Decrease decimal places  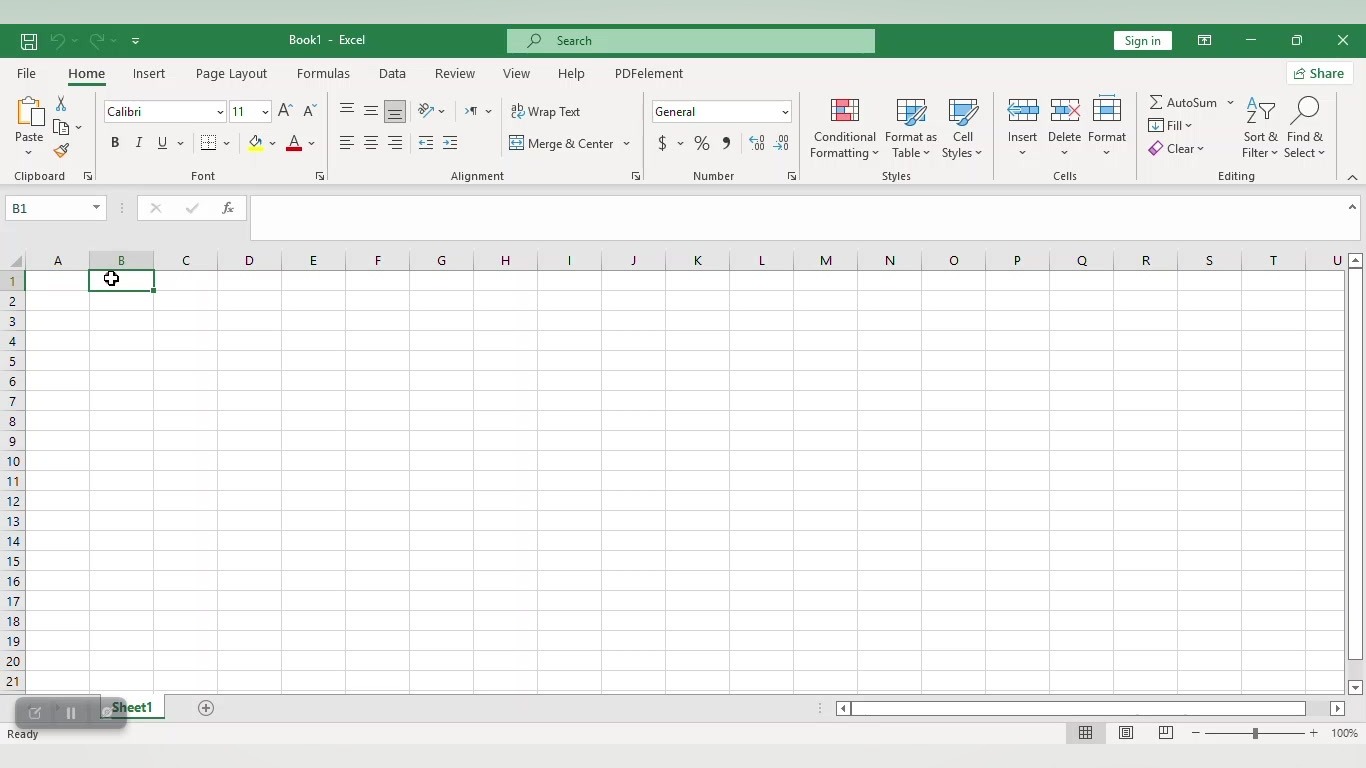coord(781,143)
